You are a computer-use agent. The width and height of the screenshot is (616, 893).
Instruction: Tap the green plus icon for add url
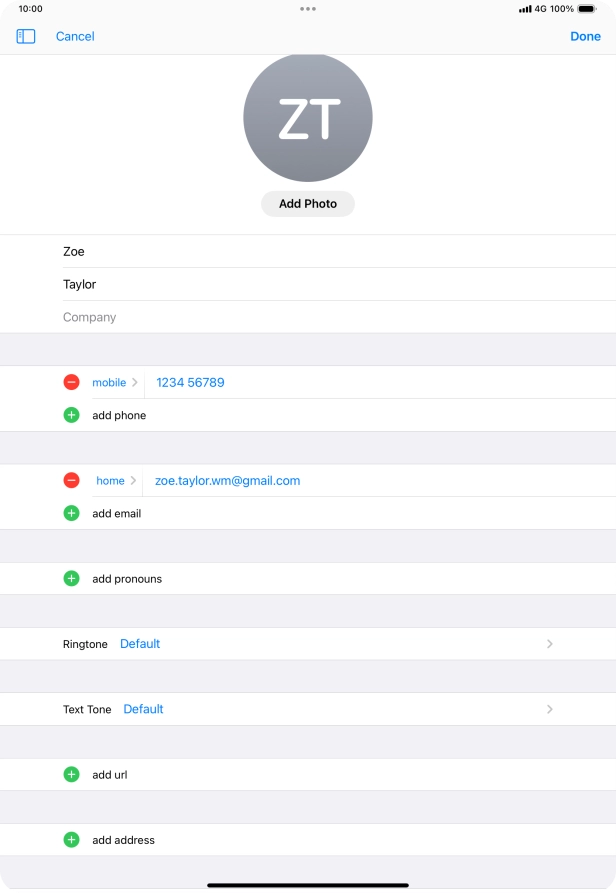pos(71,774)
